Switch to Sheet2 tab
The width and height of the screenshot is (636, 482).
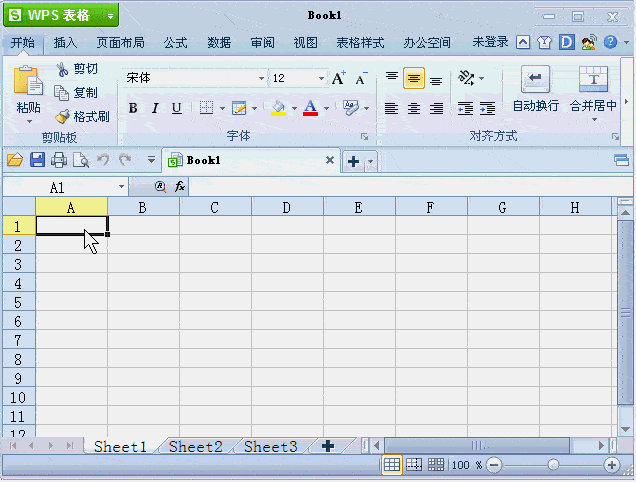pos(196,446)
